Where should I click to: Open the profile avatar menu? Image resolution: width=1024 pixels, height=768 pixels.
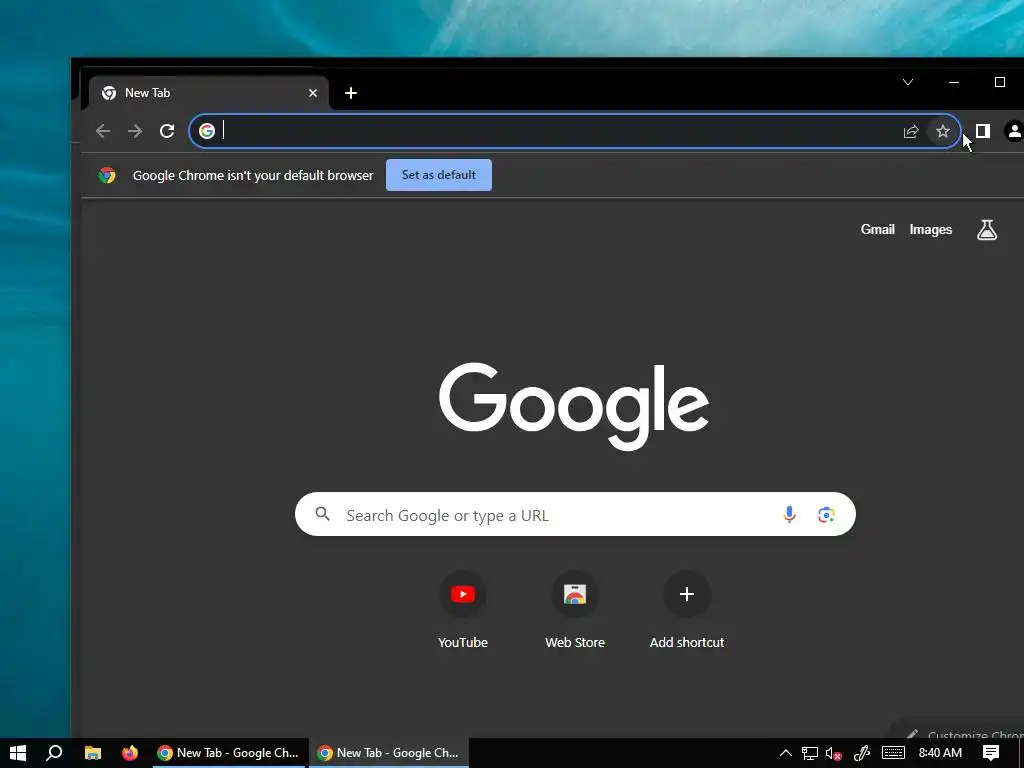[1014, 131]
